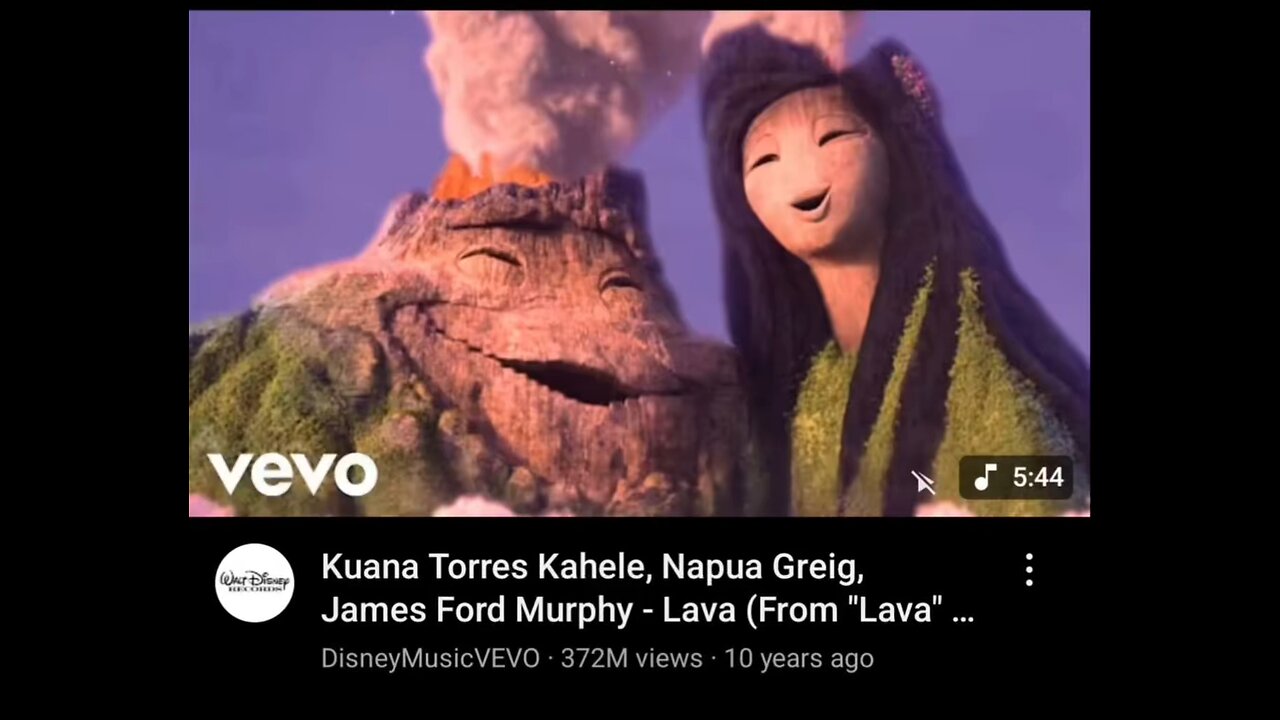Image resolution: width=1280 pixels, height=720 pixels.
Task: Open the Lava video title link
Action: pyautogui.click(x=647, y=588)
